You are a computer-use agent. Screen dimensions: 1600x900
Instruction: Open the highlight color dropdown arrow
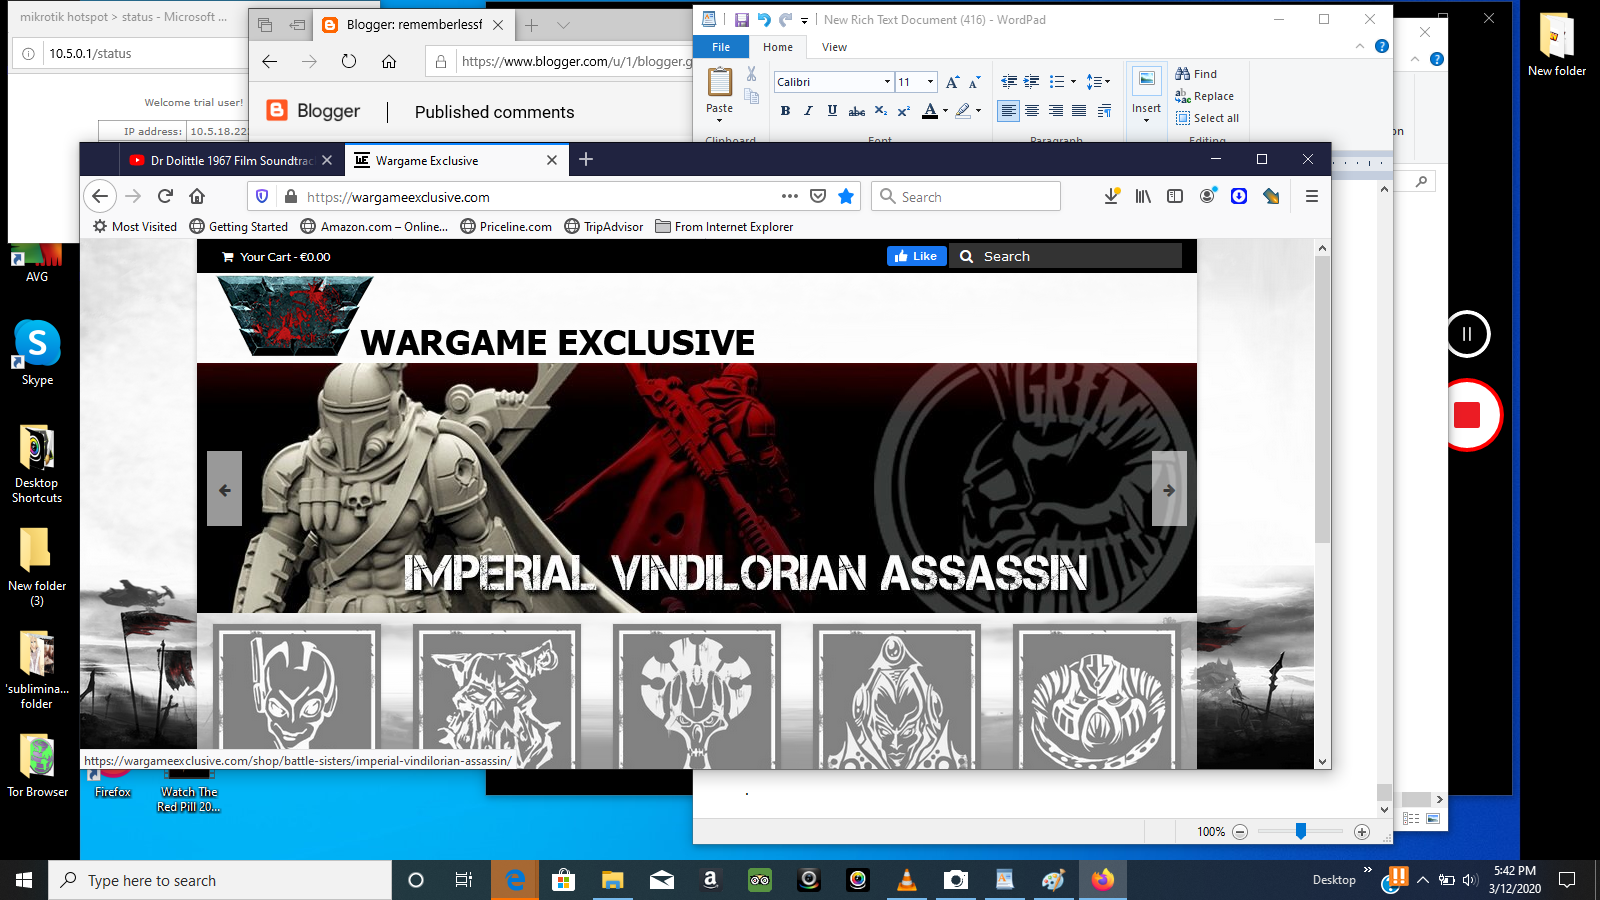point(978,111)
